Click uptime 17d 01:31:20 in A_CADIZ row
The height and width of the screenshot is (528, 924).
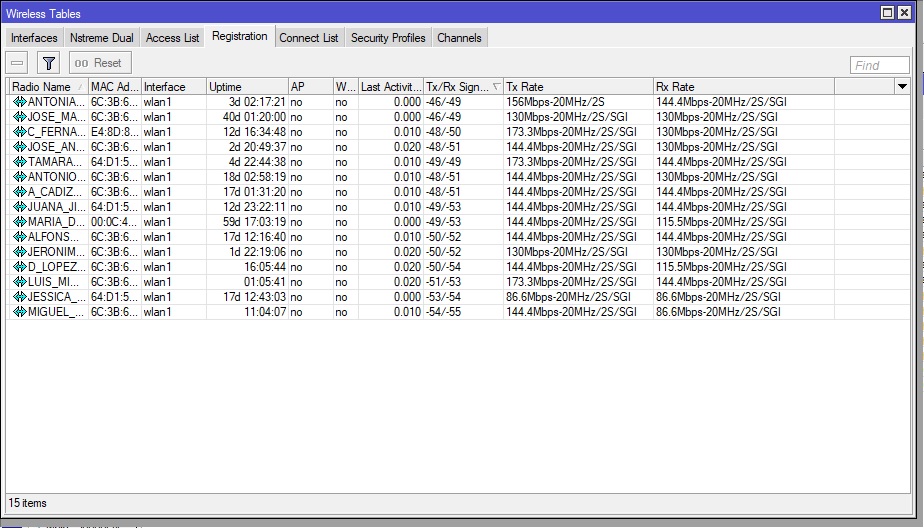254,192
